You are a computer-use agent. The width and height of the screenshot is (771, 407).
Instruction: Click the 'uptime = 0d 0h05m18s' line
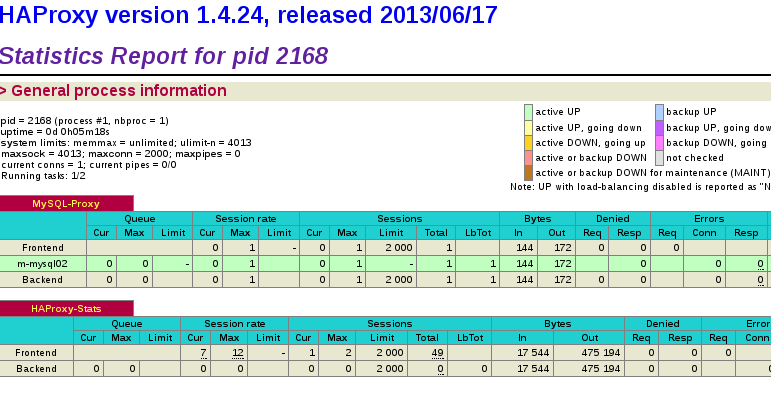pos(55,132)
